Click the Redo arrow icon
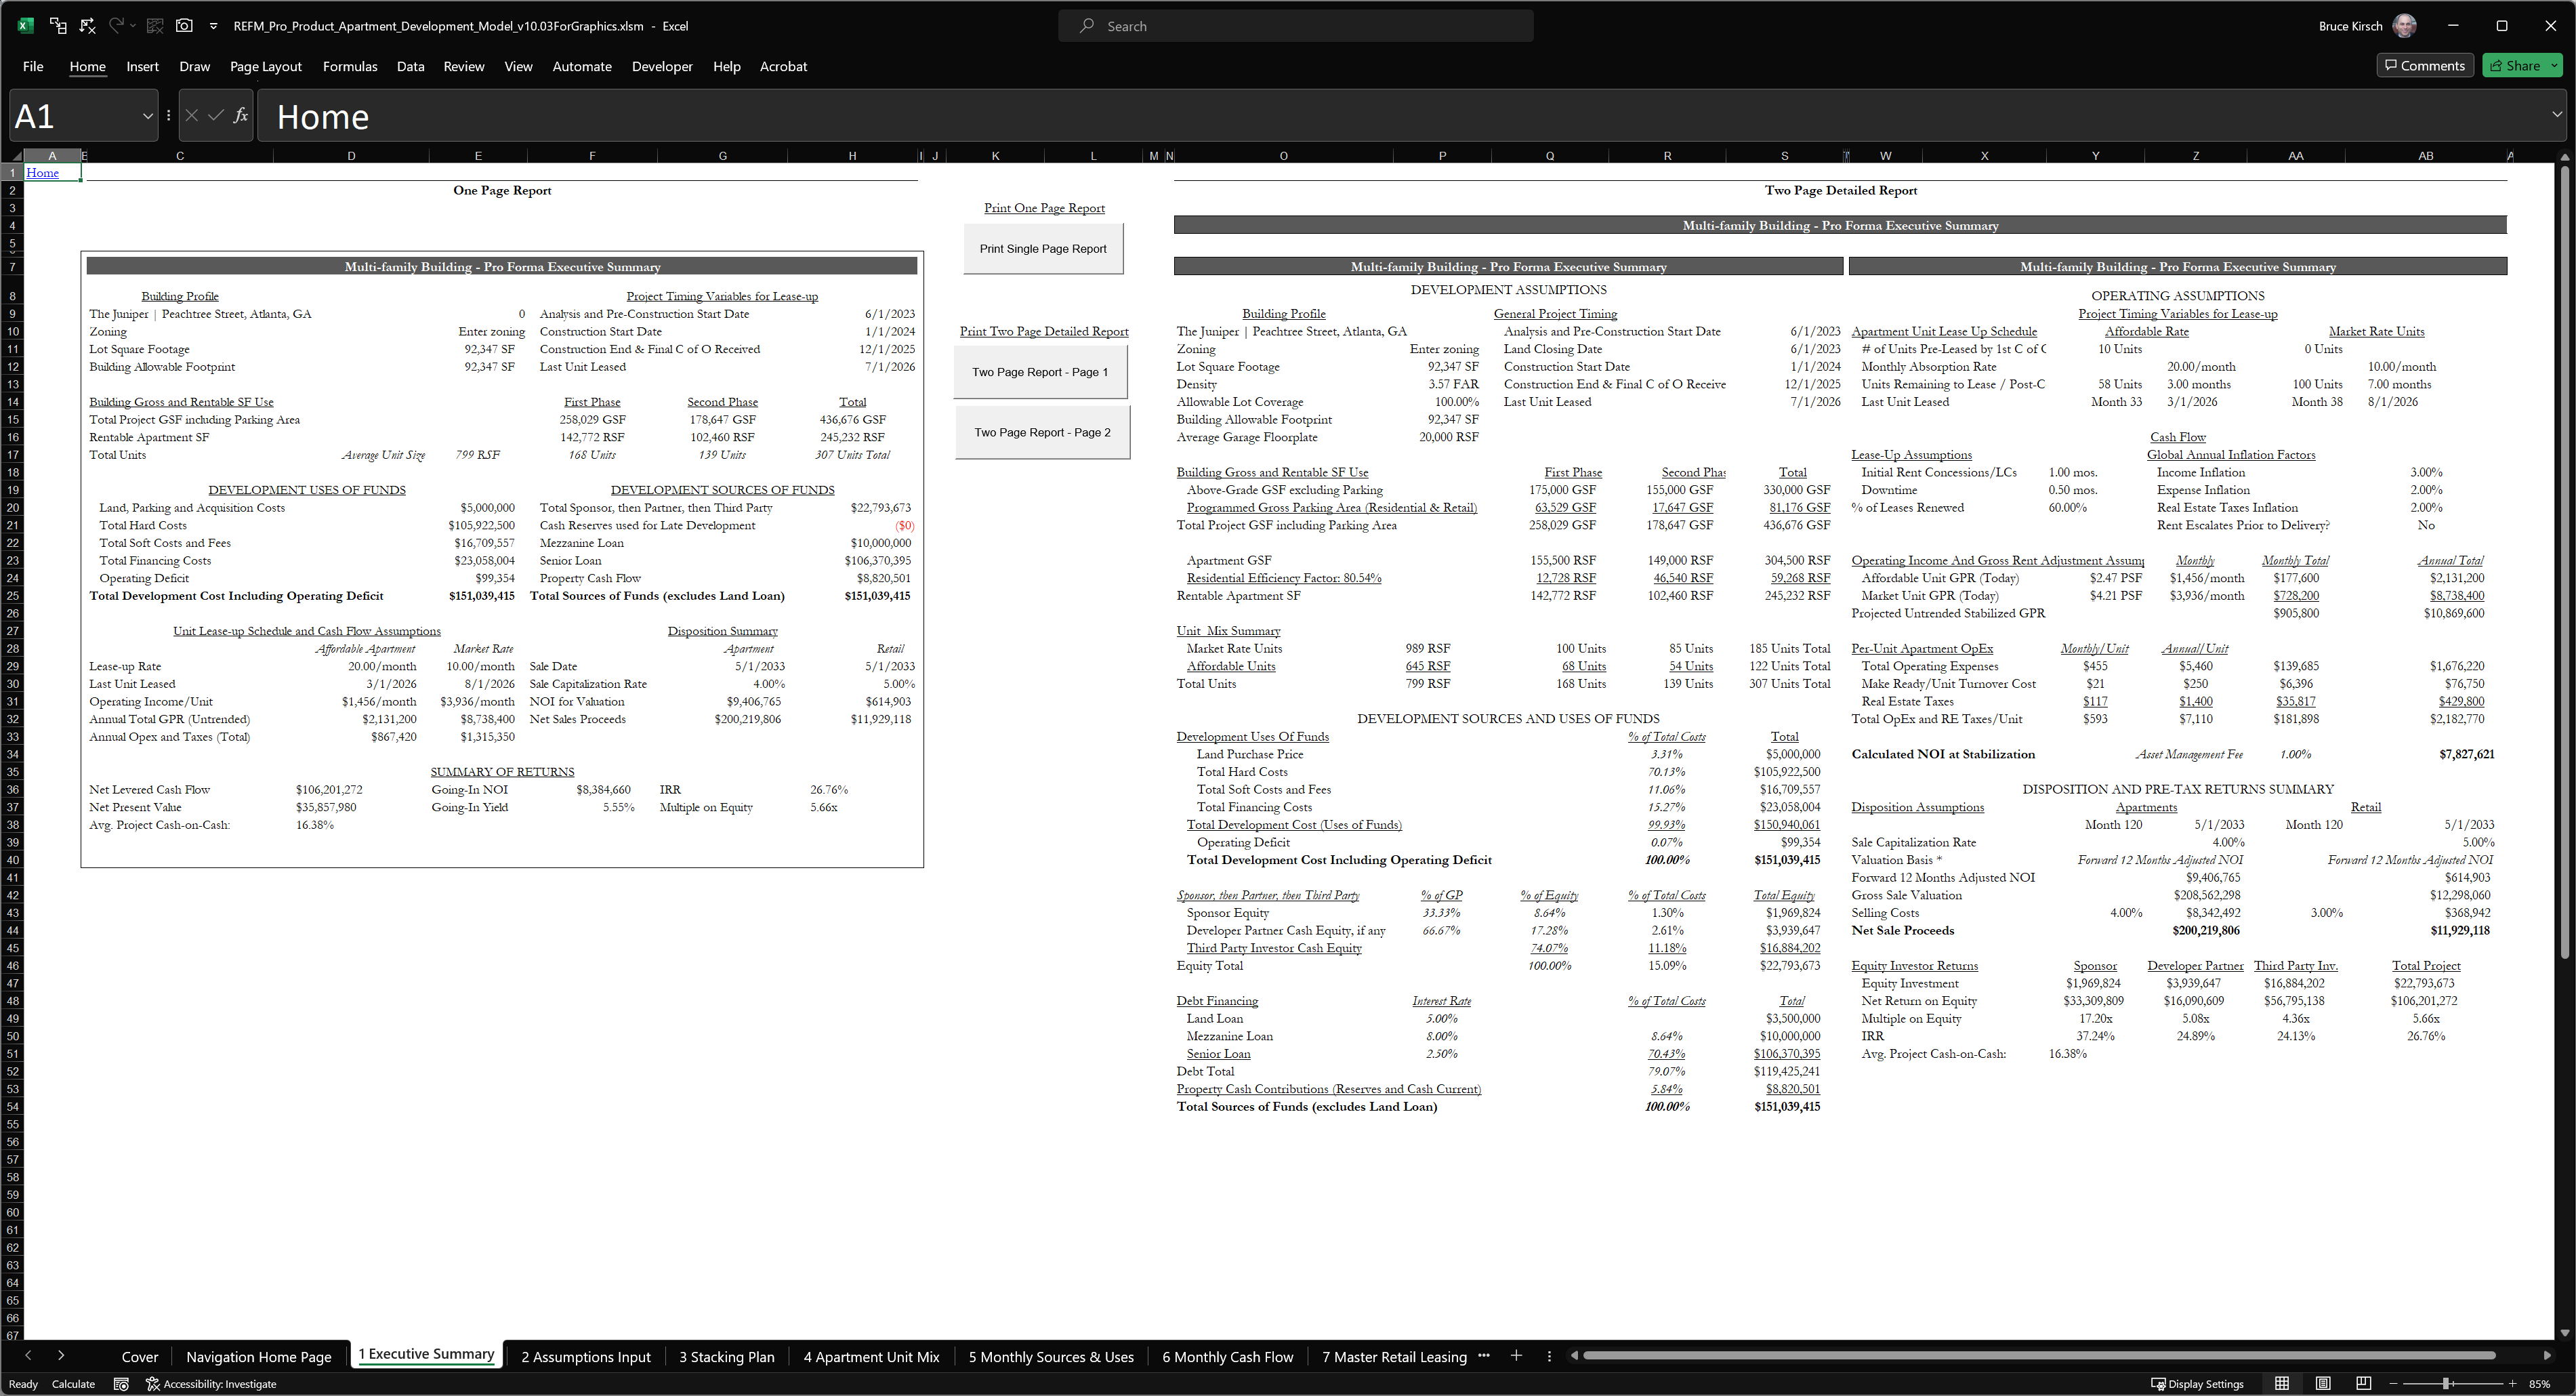The height and width of the screenshot is (1396, 2576). 116,26
